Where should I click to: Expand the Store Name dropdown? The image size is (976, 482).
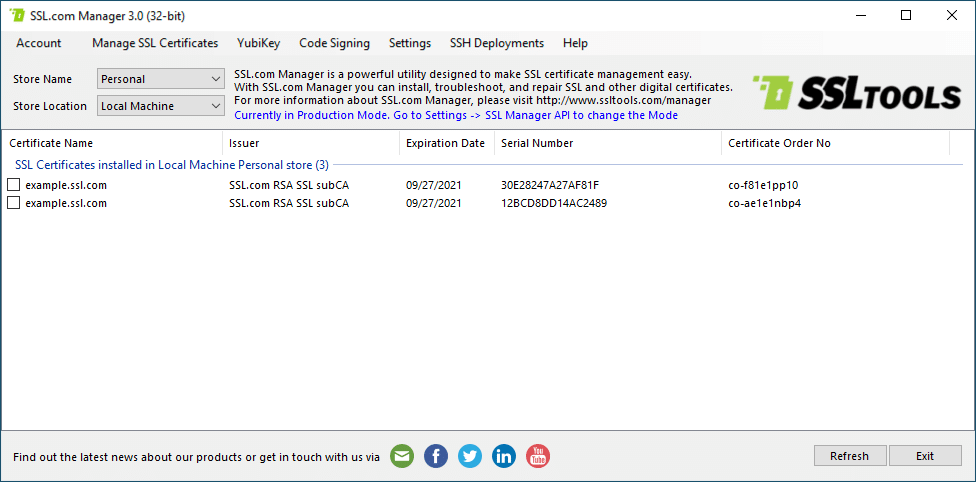pyautogui.click(x=161, y=79)
